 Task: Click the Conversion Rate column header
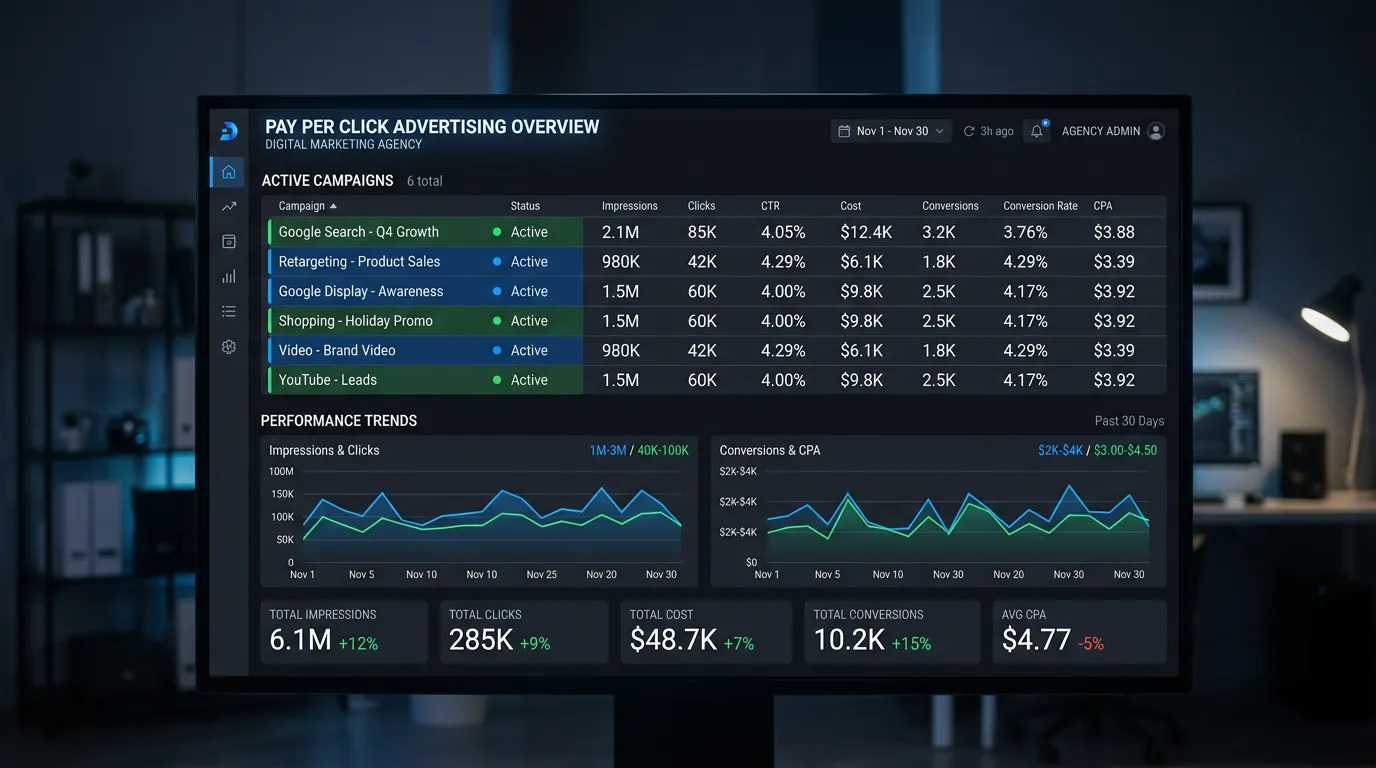click(1040, 206)
